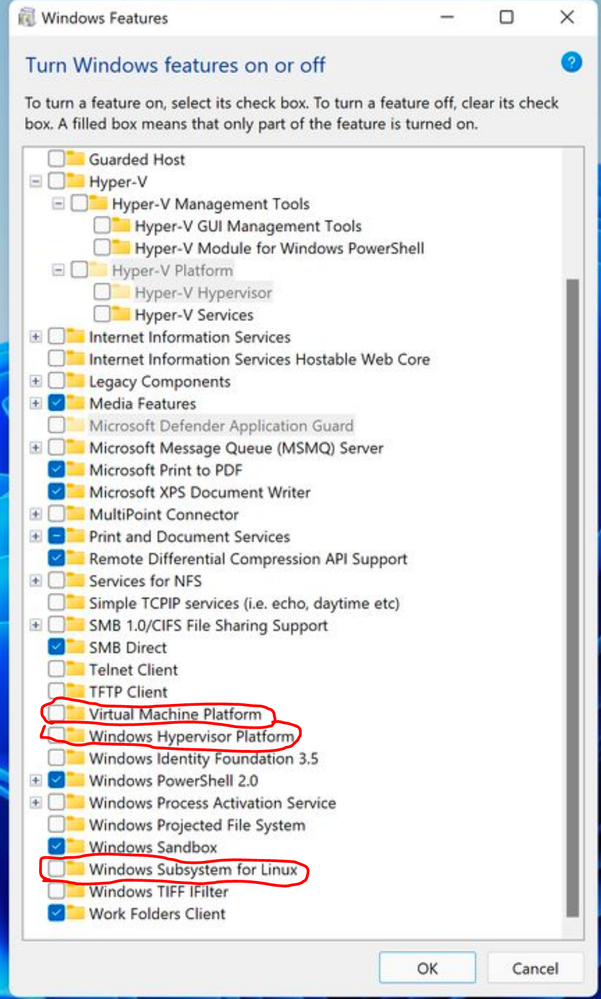This screenshot has width=601, height=999.
Task: Click the Windows Sandbox folder icon
Action: coord(76,848)
